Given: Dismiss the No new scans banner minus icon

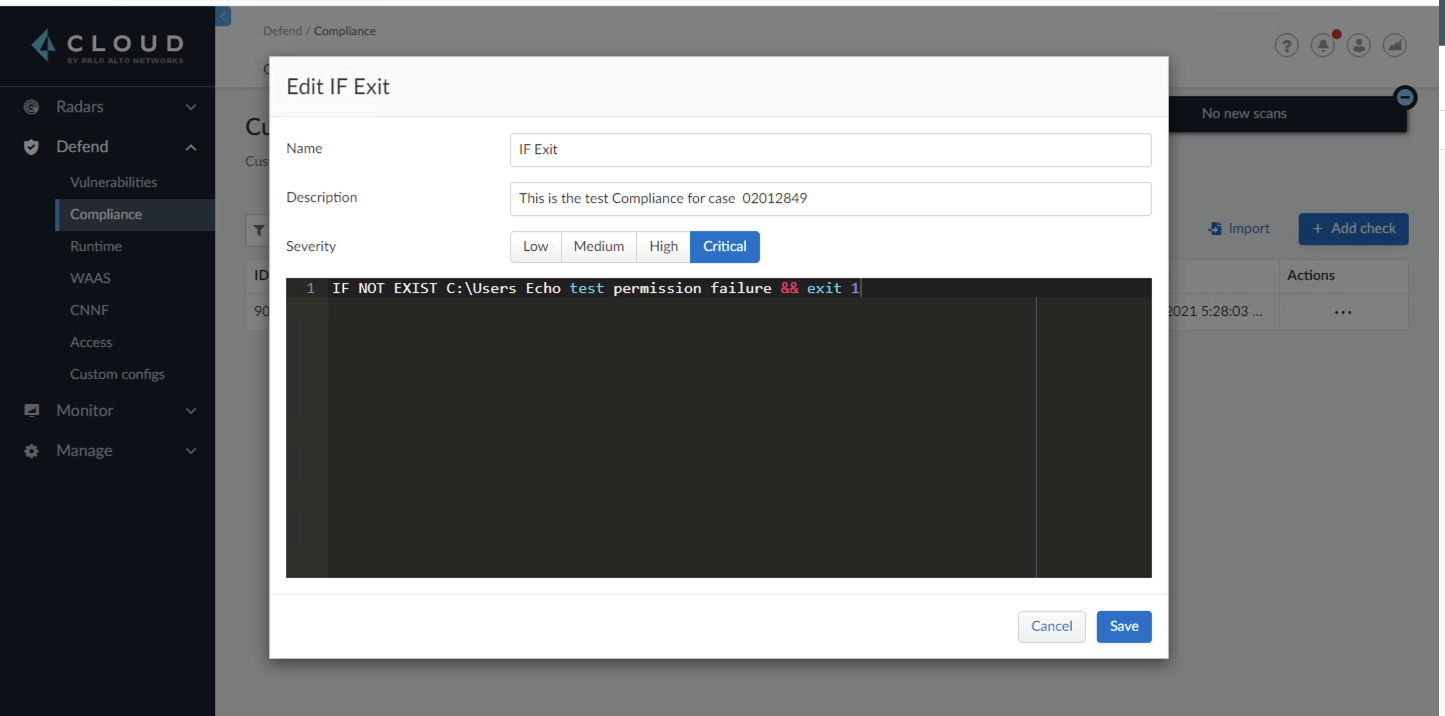Looking at the screenshot, I should tap(1405, 97).
